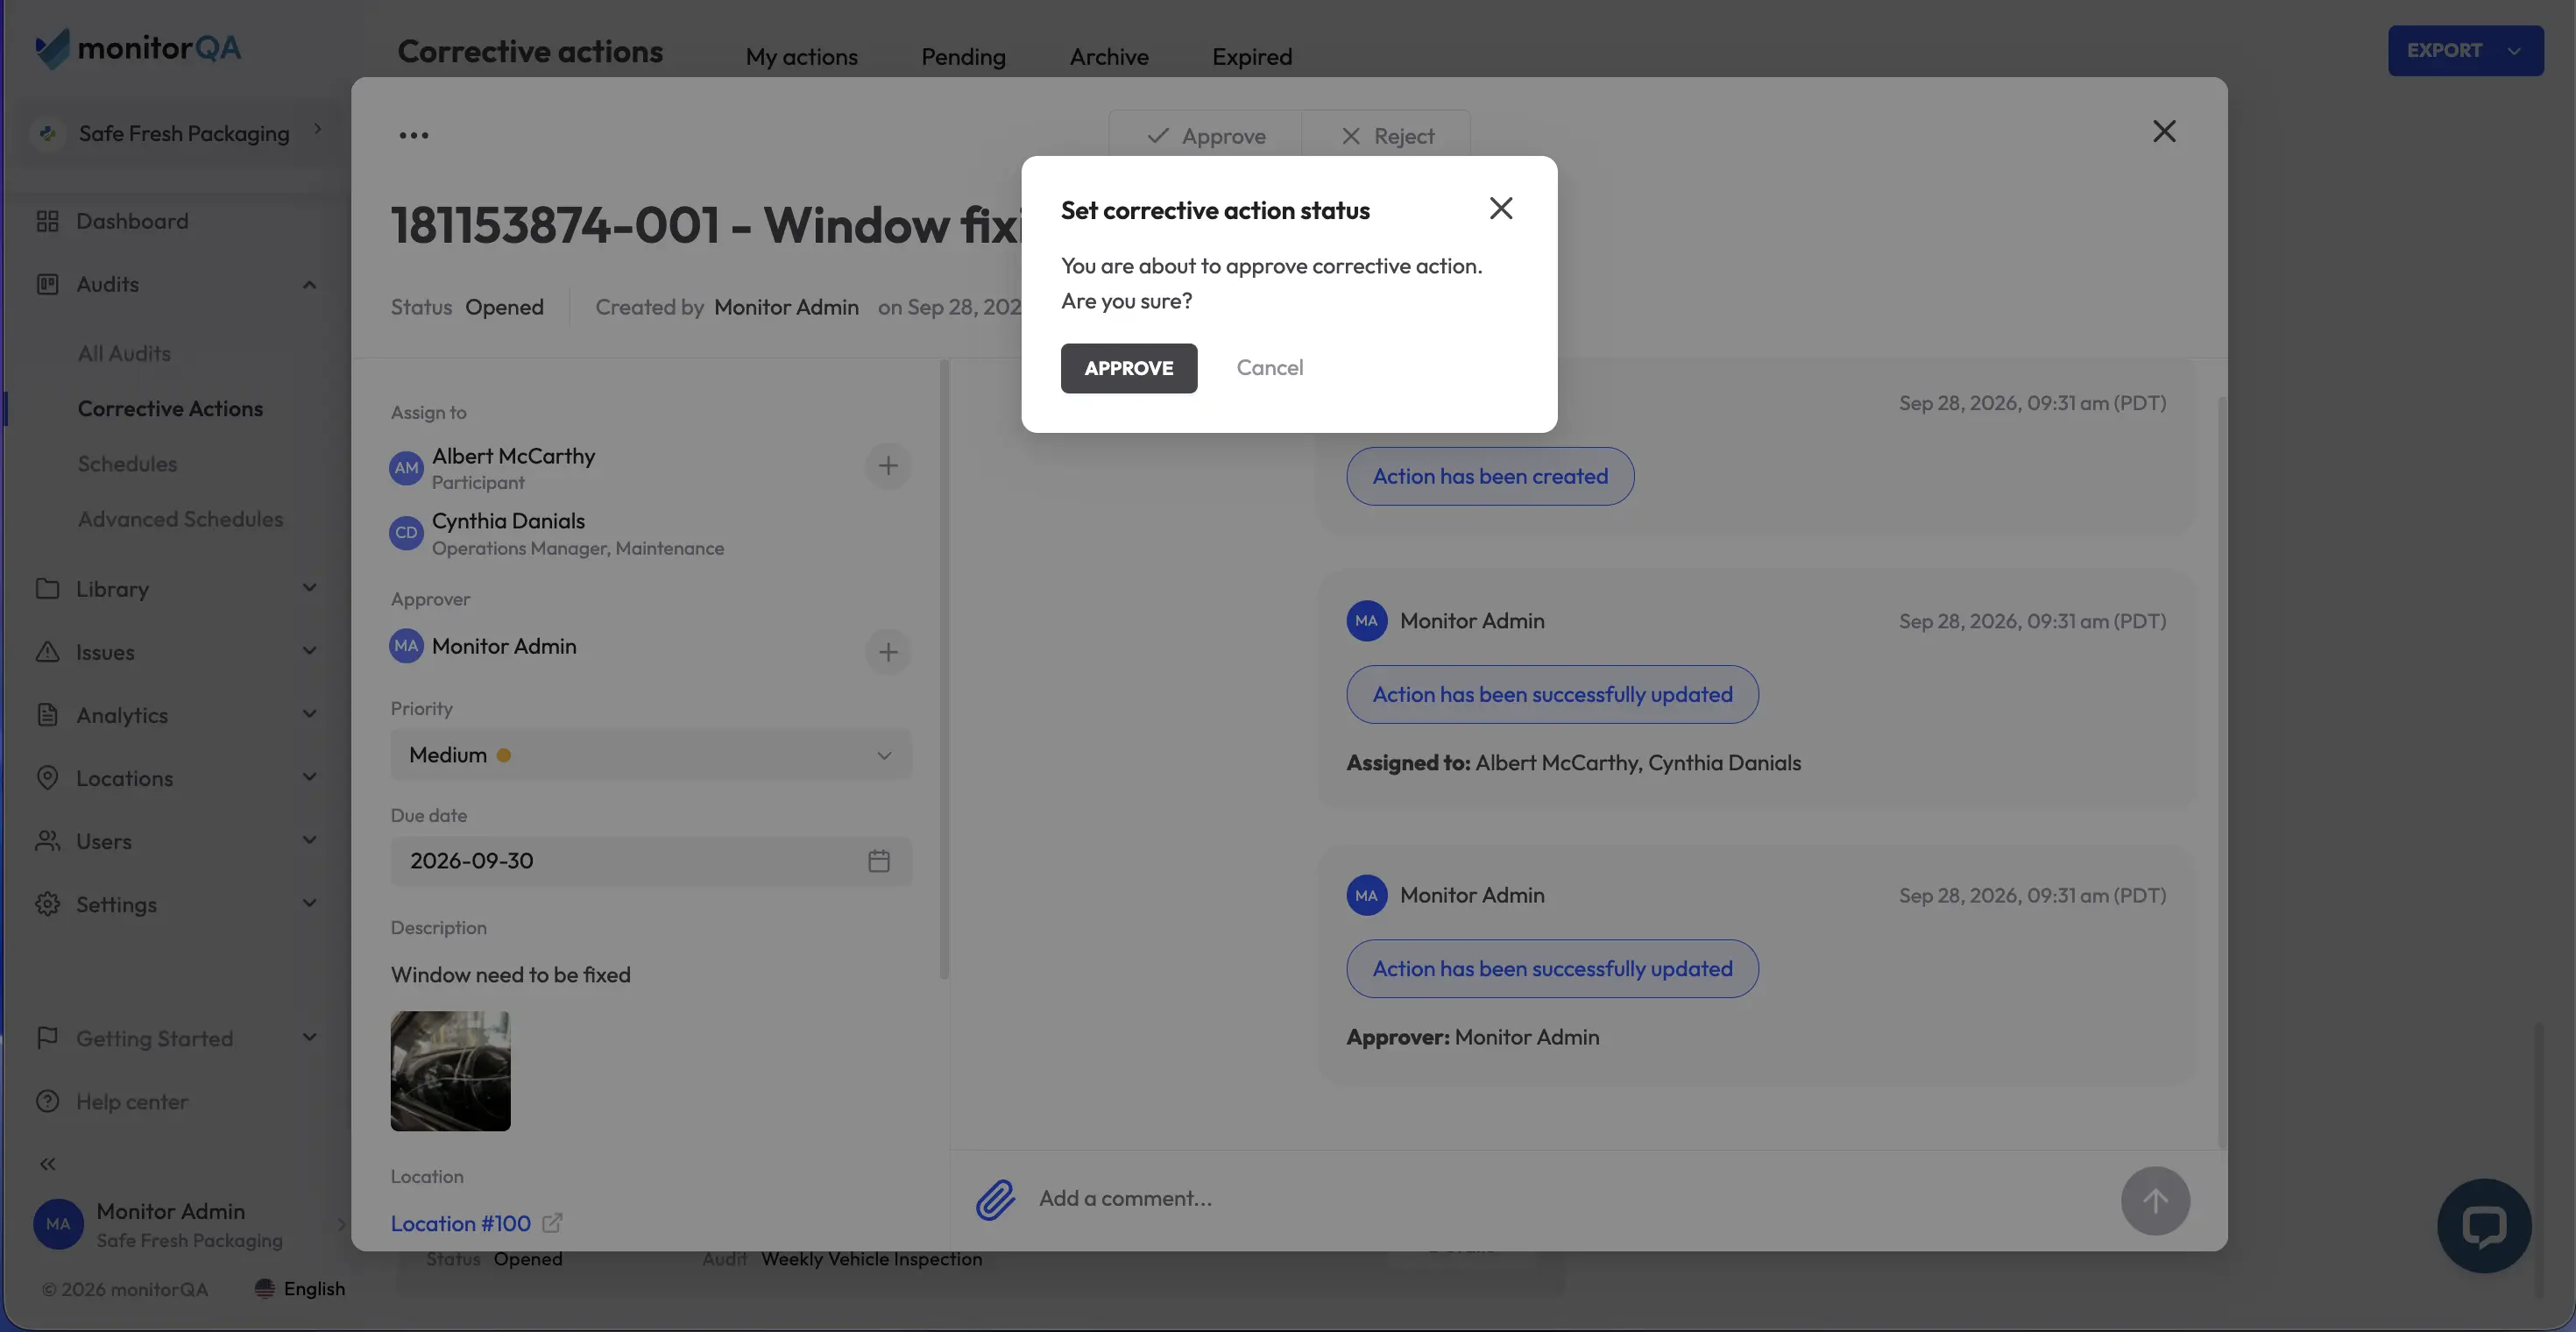Screen dimensions: 2576x1332
Task: Open the live chat bubble
Action: pos(2483,1225)
